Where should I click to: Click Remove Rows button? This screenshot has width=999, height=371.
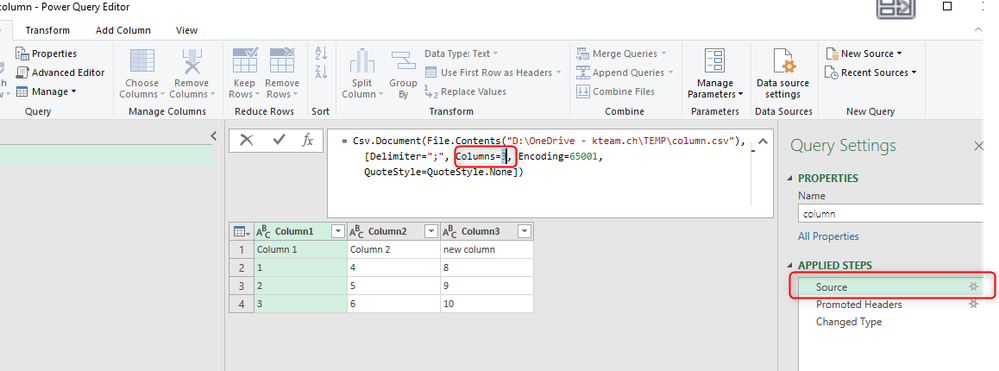point(282,73)
